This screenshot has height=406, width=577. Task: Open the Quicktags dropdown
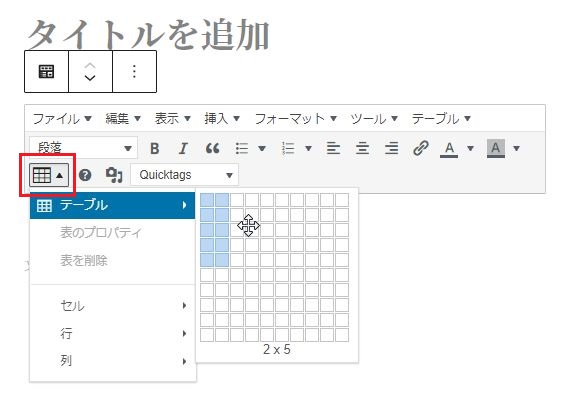(184, 175)
